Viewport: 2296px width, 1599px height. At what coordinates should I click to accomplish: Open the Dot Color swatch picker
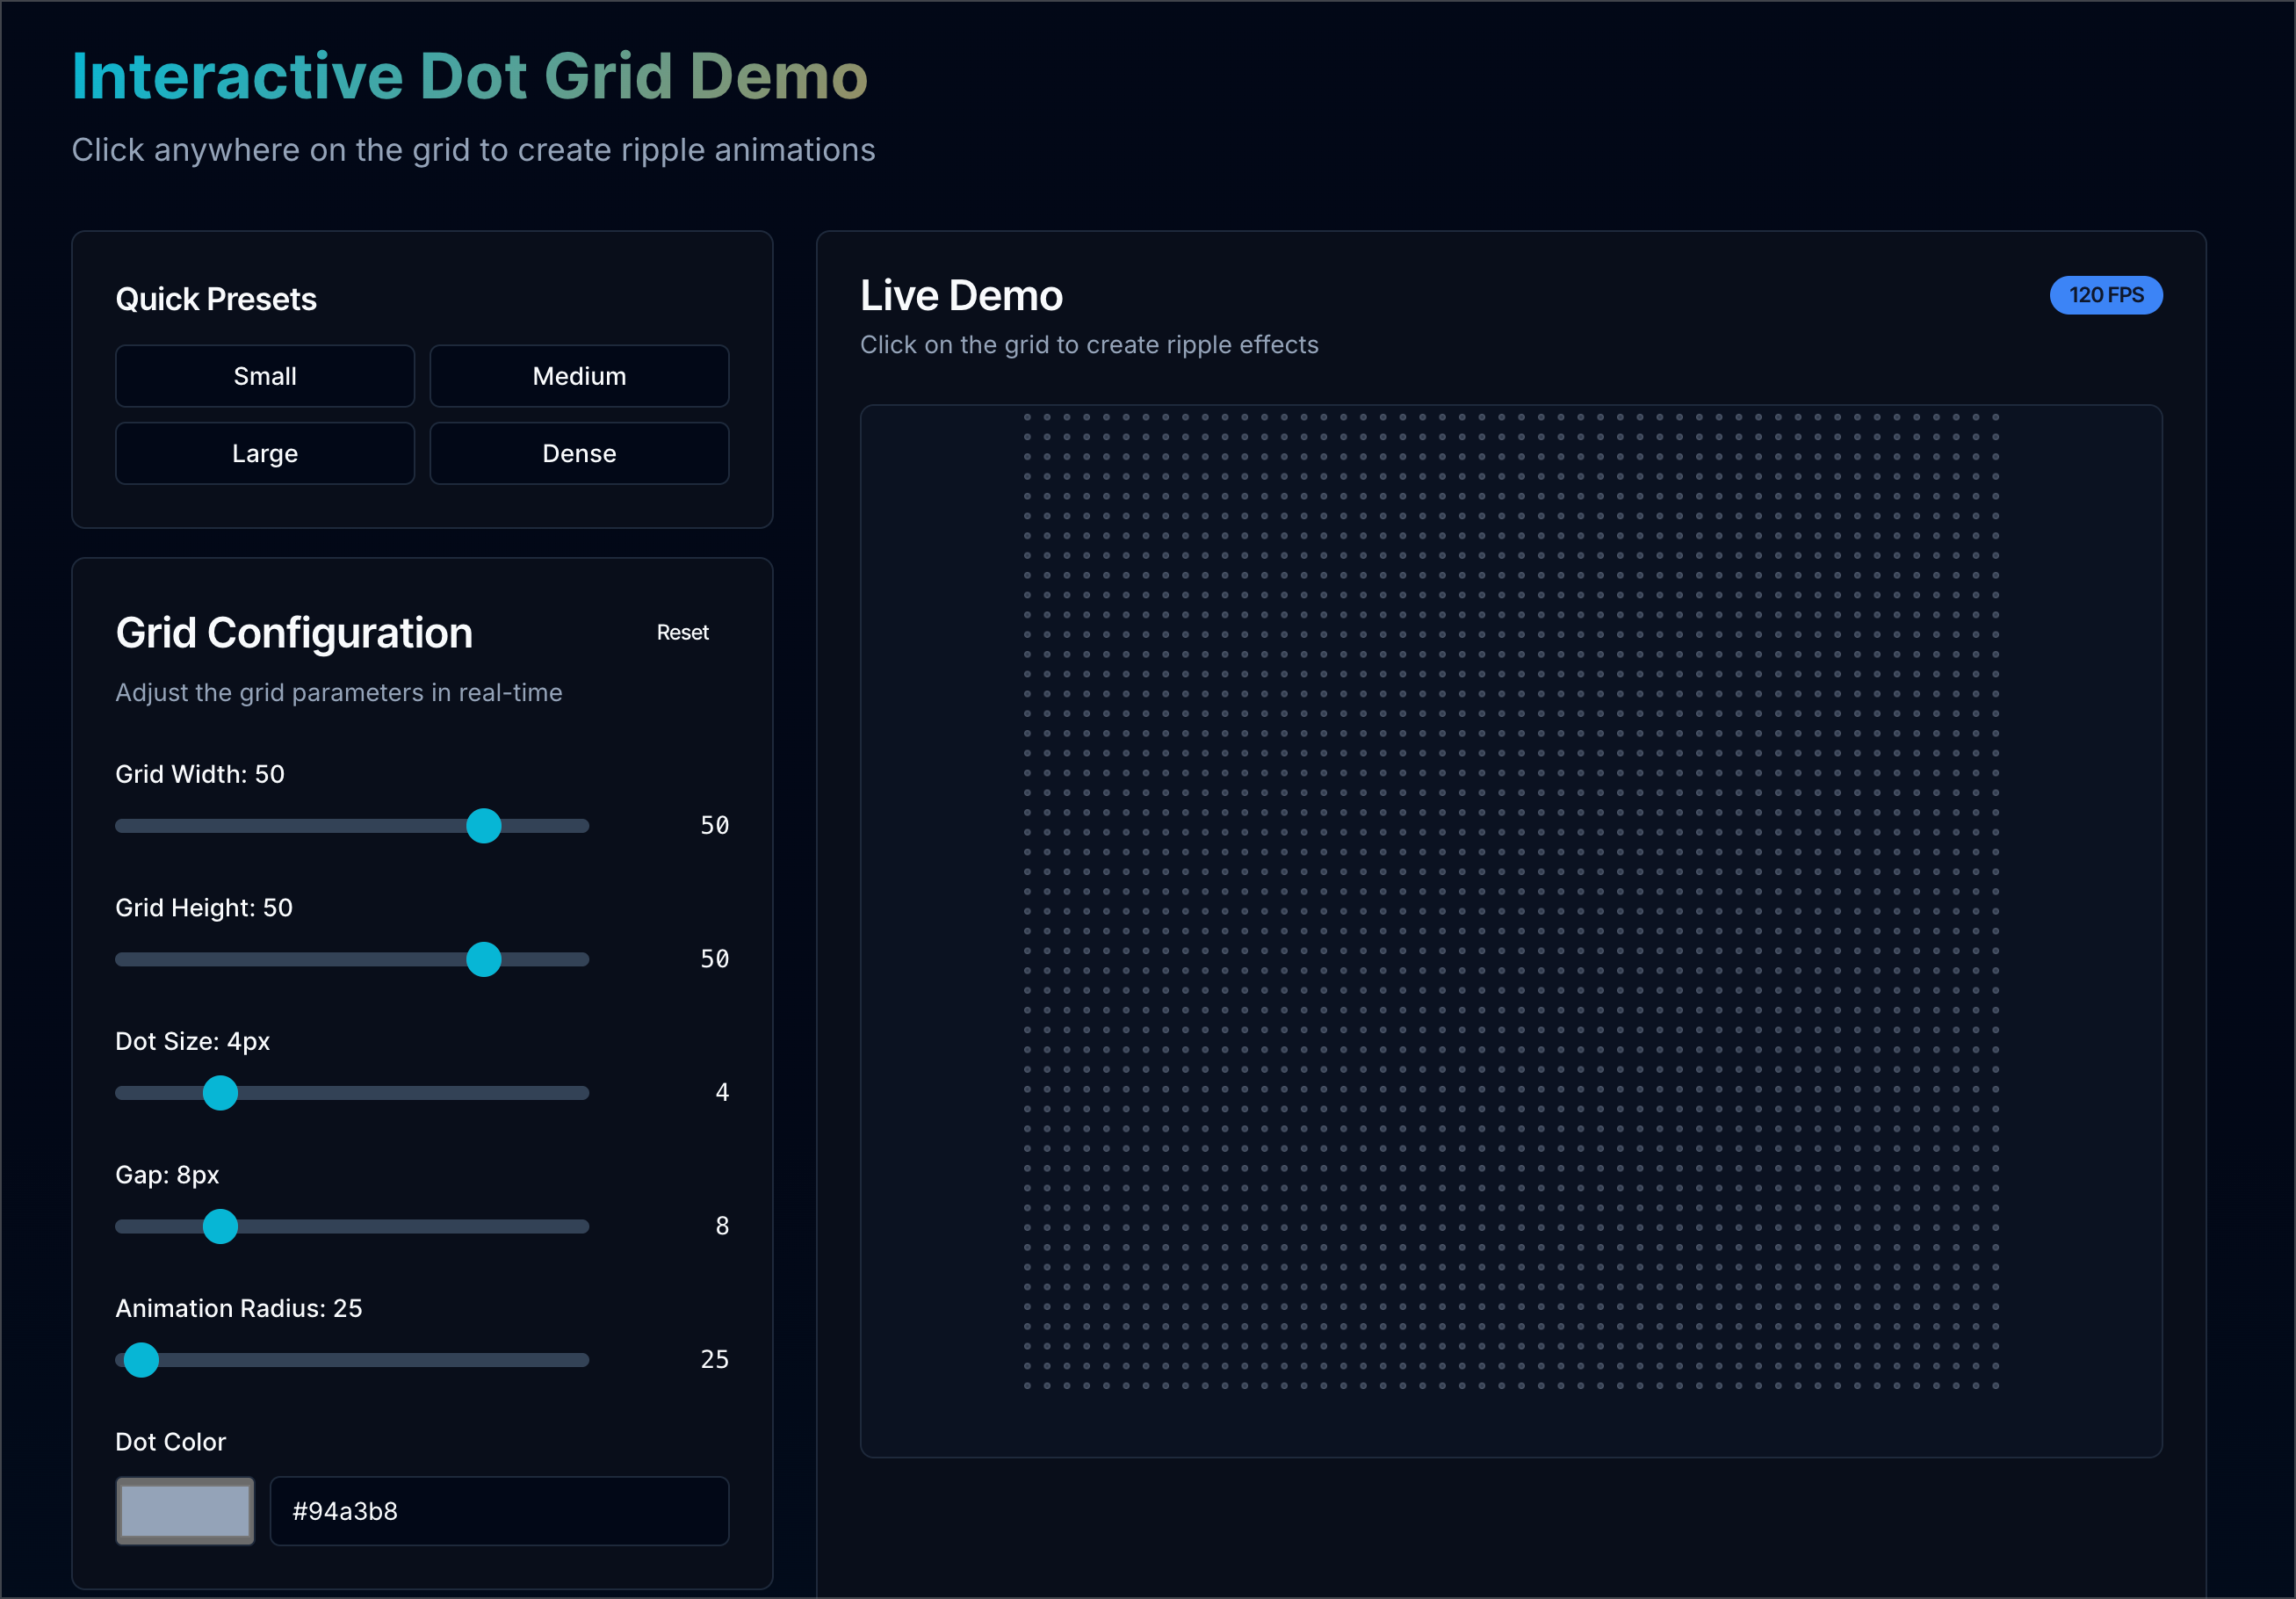pos(184,1511)
